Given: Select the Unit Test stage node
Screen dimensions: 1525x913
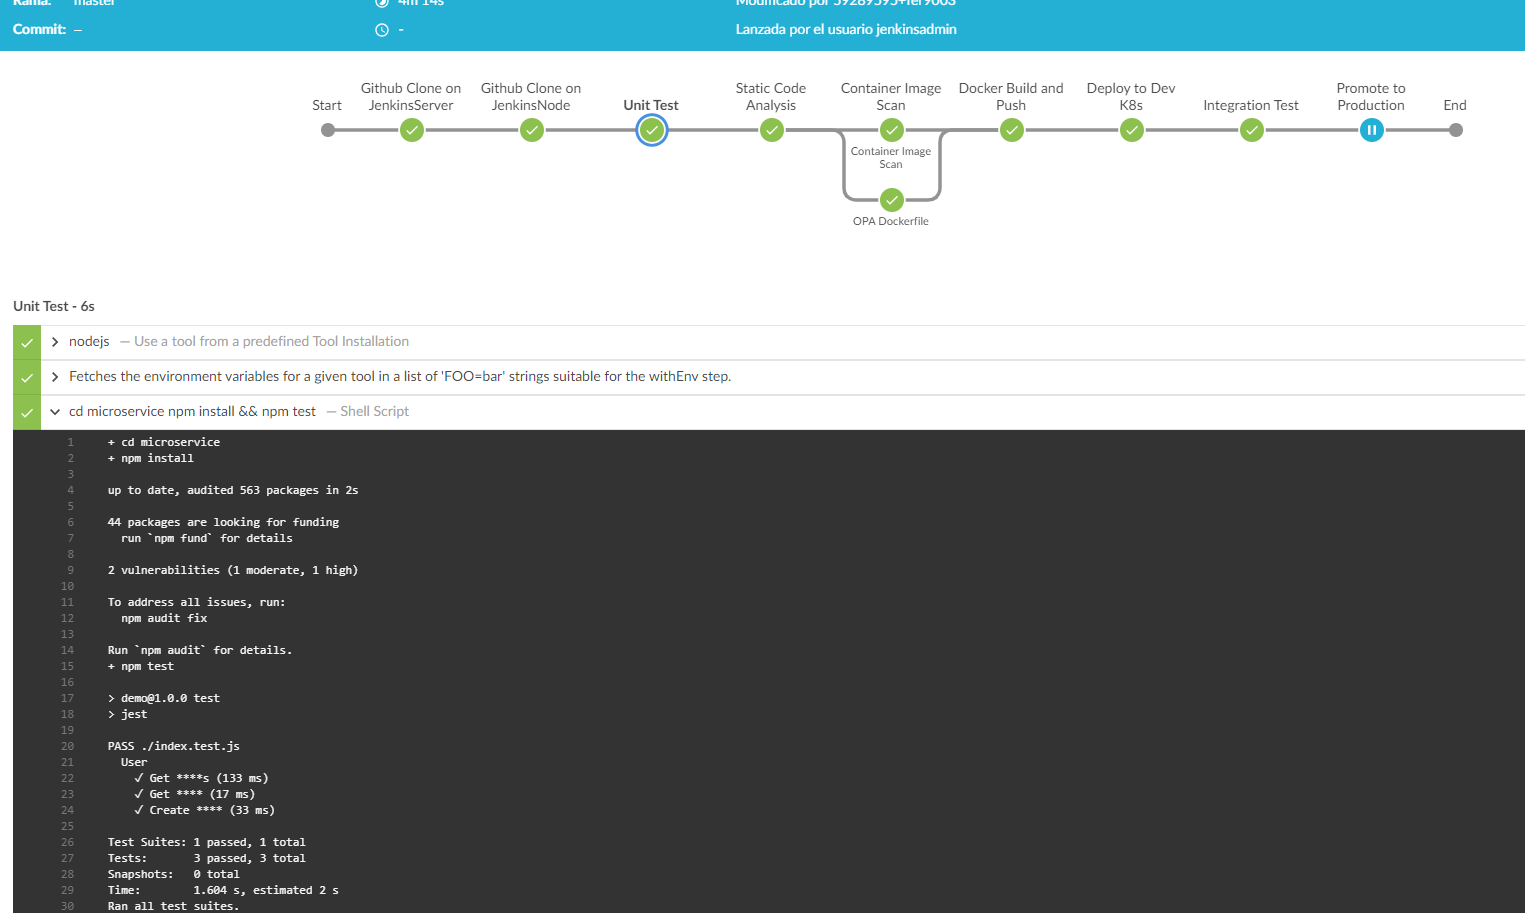Looking at the screenshot, I should [651, 130].
